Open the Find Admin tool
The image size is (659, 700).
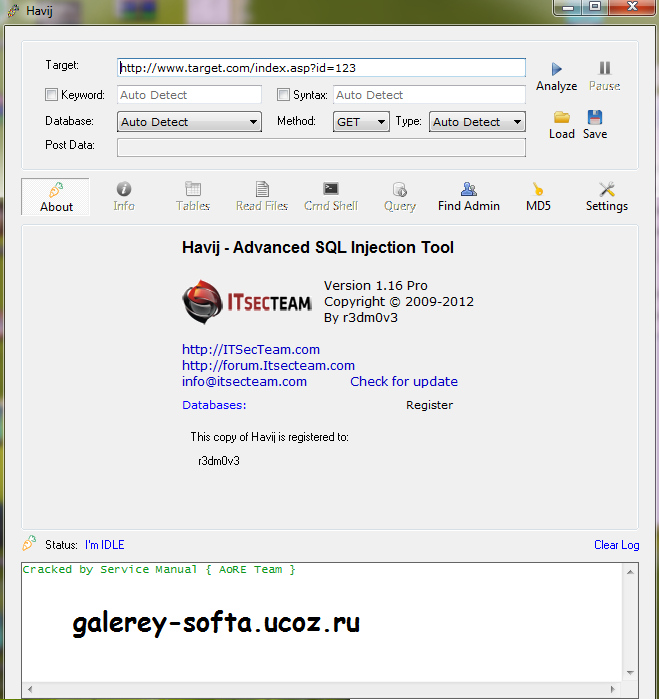tap(469, 197)
